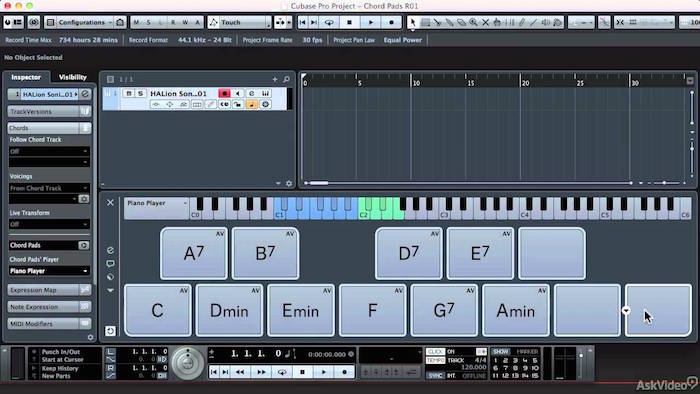Click Play in the top toolbar

coord(371,22)
